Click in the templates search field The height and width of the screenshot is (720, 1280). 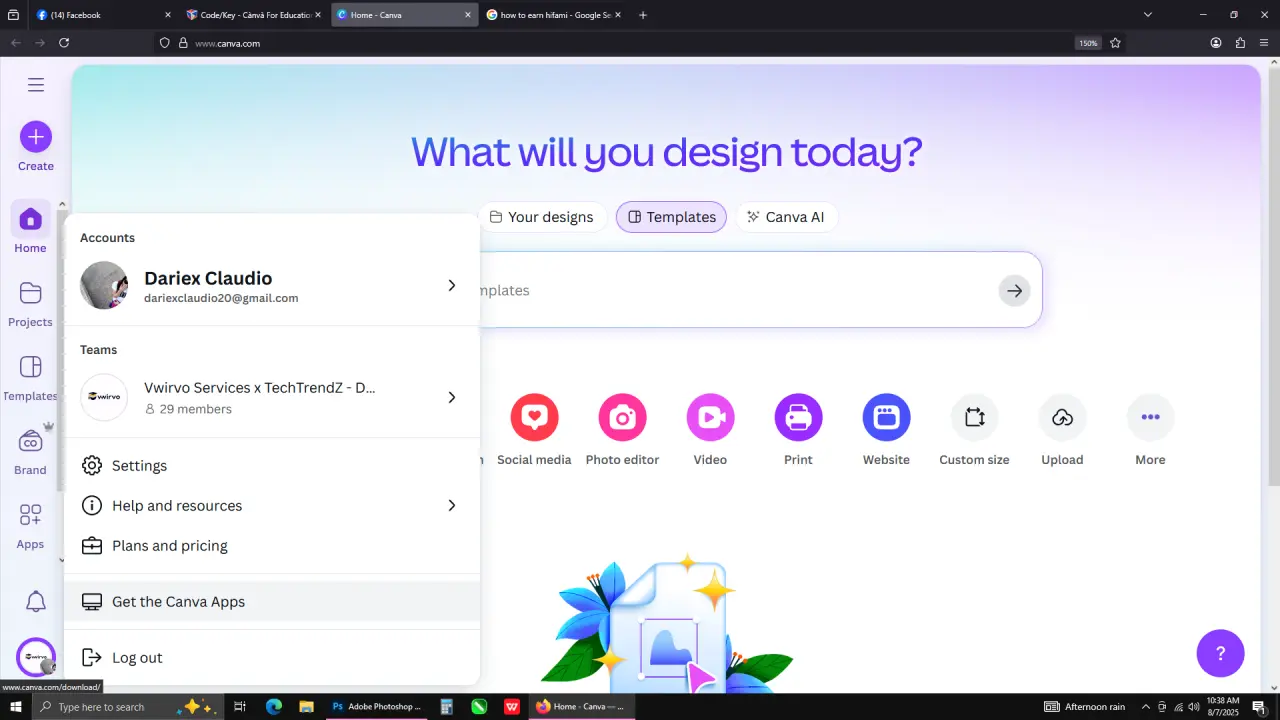[735, 290]
